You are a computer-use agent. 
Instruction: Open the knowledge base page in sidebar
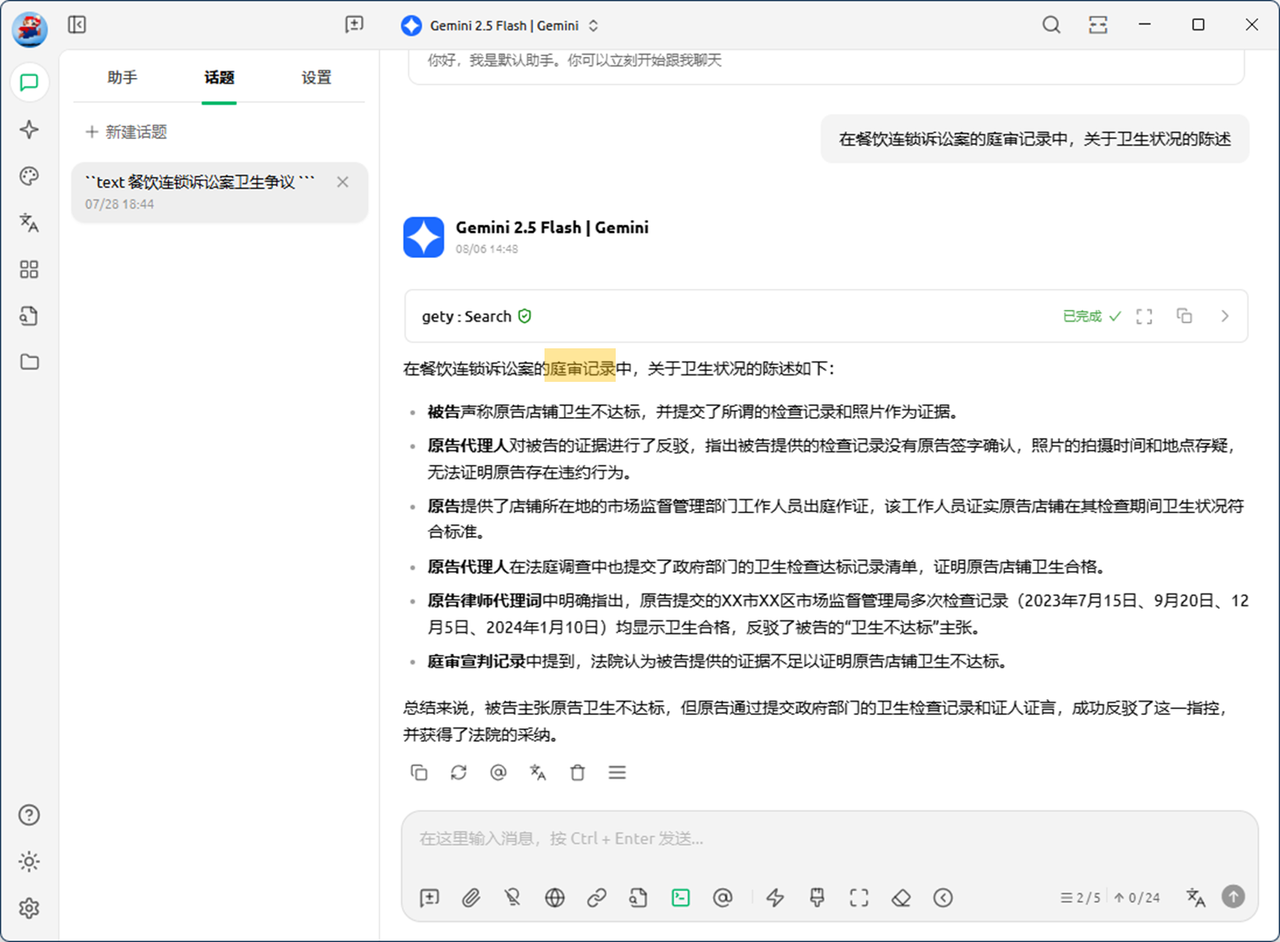(x=29, y=316)
